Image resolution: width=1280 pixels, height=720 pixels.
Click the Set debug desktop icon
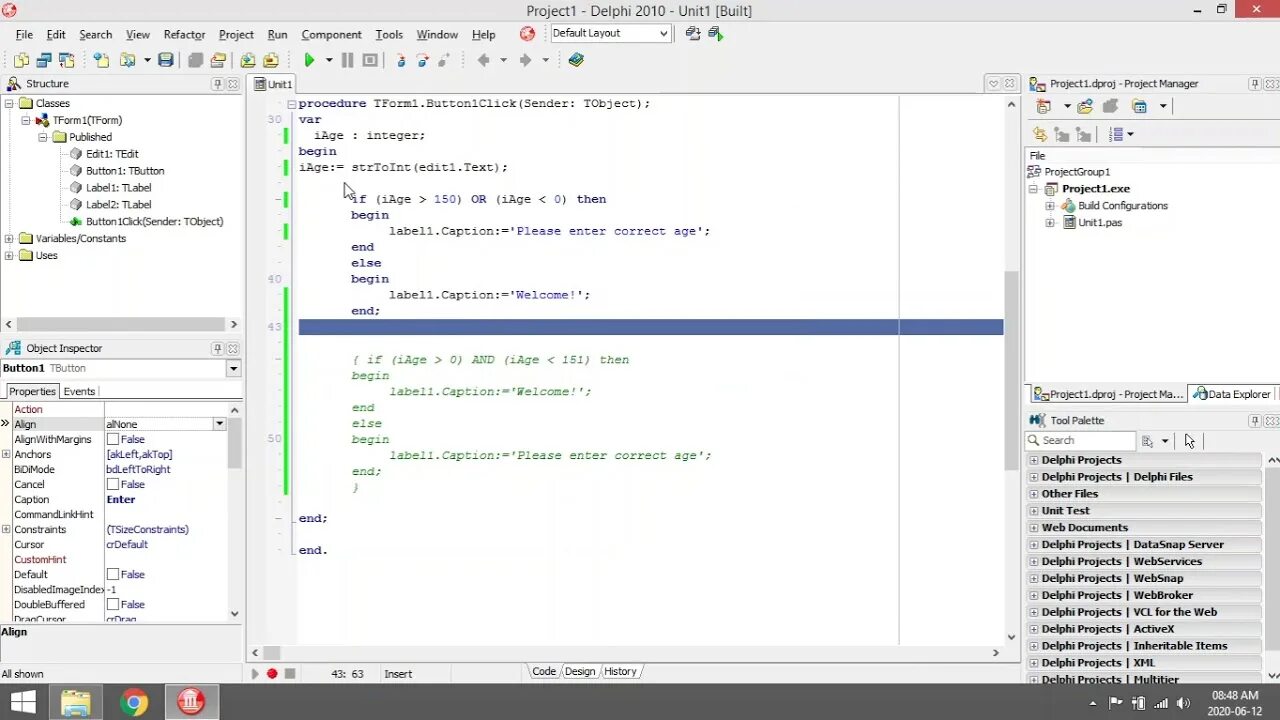pos(716,33)
